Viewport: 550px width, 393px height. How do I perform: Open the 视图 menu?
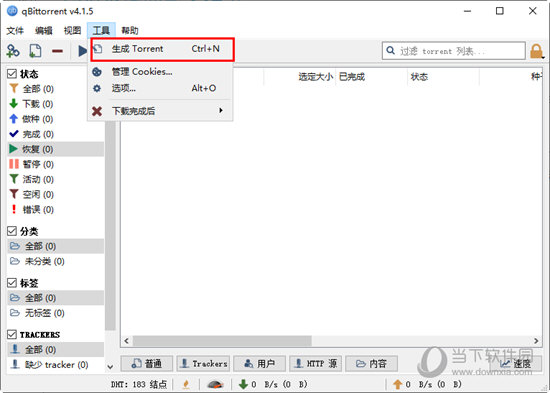[x=73, y=31]
